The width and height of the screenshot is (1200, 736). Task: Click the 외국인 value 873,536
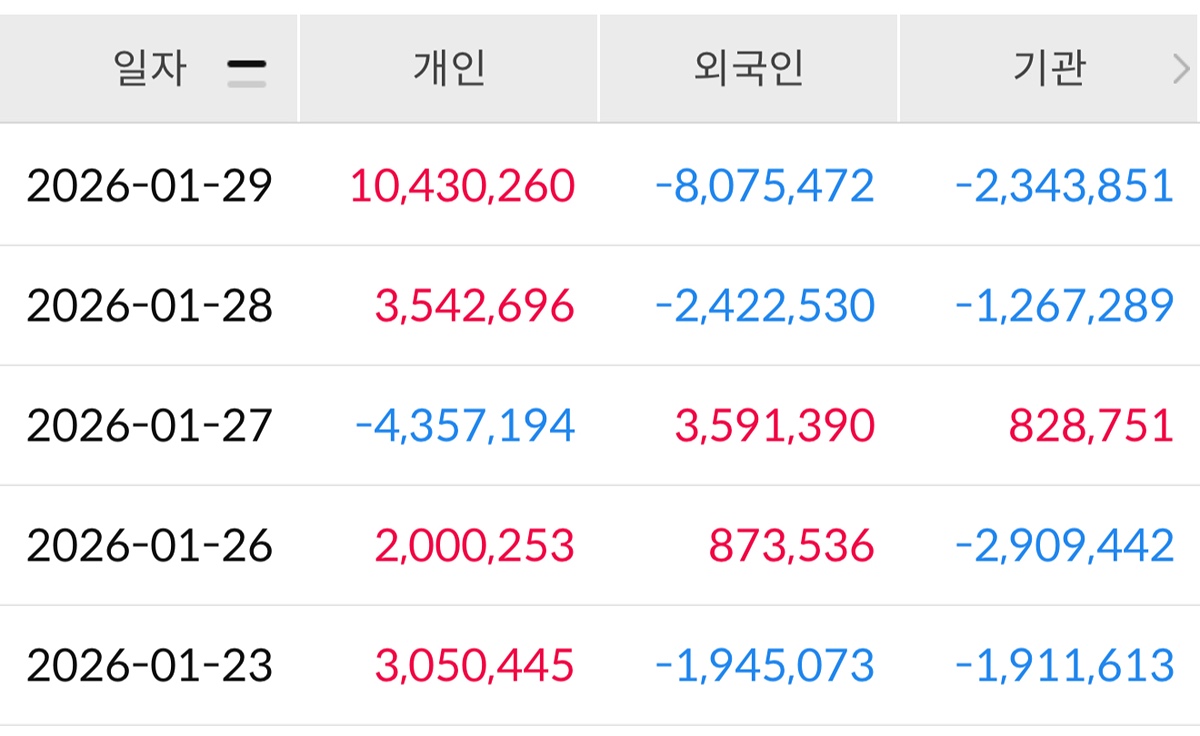pos(791,546)
